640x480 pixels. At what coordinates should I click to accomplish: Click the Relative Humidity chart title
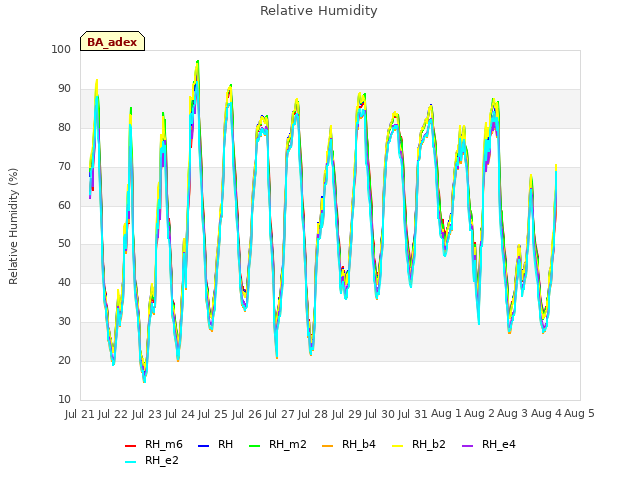[319, 11]
